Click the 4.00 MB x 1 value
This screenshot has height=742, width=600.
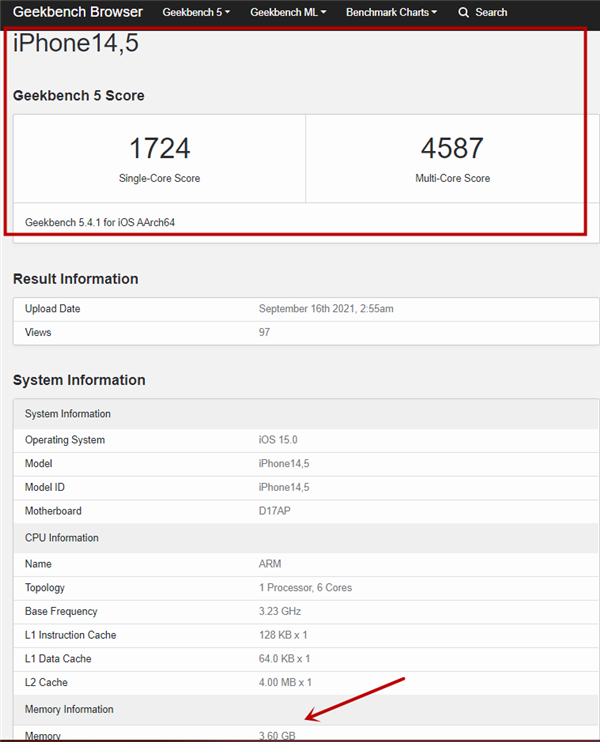(285, 682)
